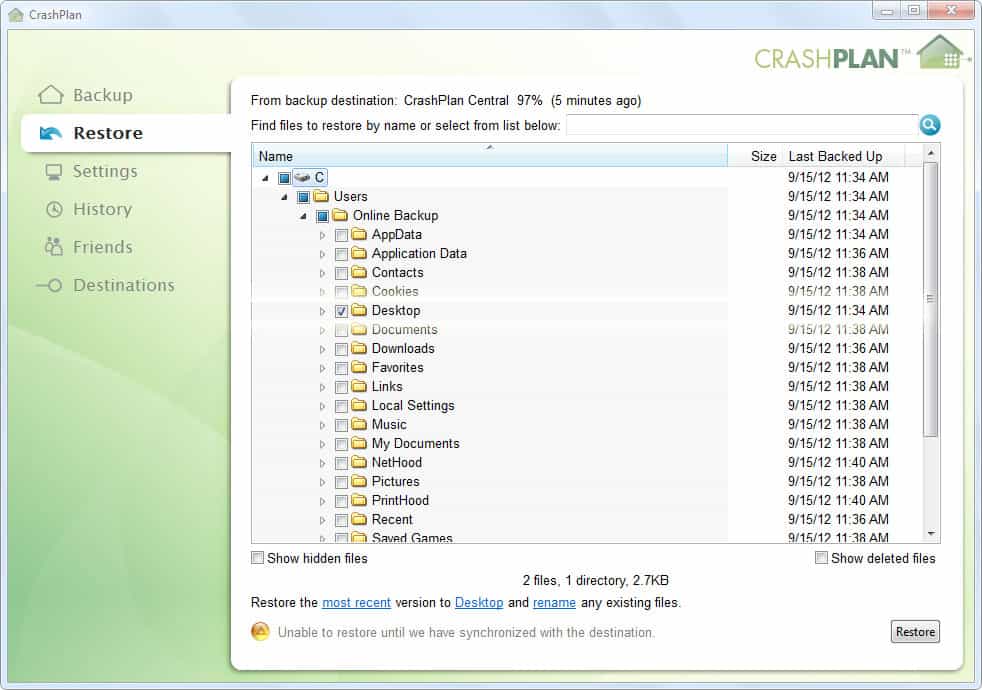The height and width of the screenshot is (690, 982).
Task: Click the Size column header
Action: 755,156
